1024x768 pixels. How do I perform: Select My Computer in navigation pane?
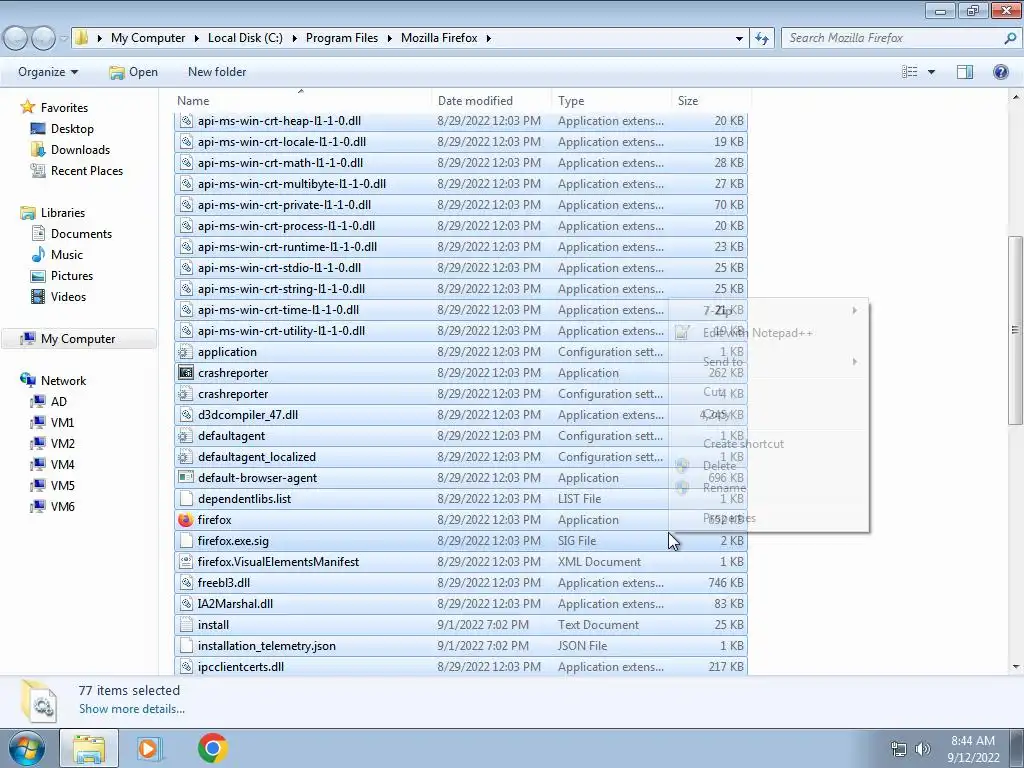tap(78, 339)
